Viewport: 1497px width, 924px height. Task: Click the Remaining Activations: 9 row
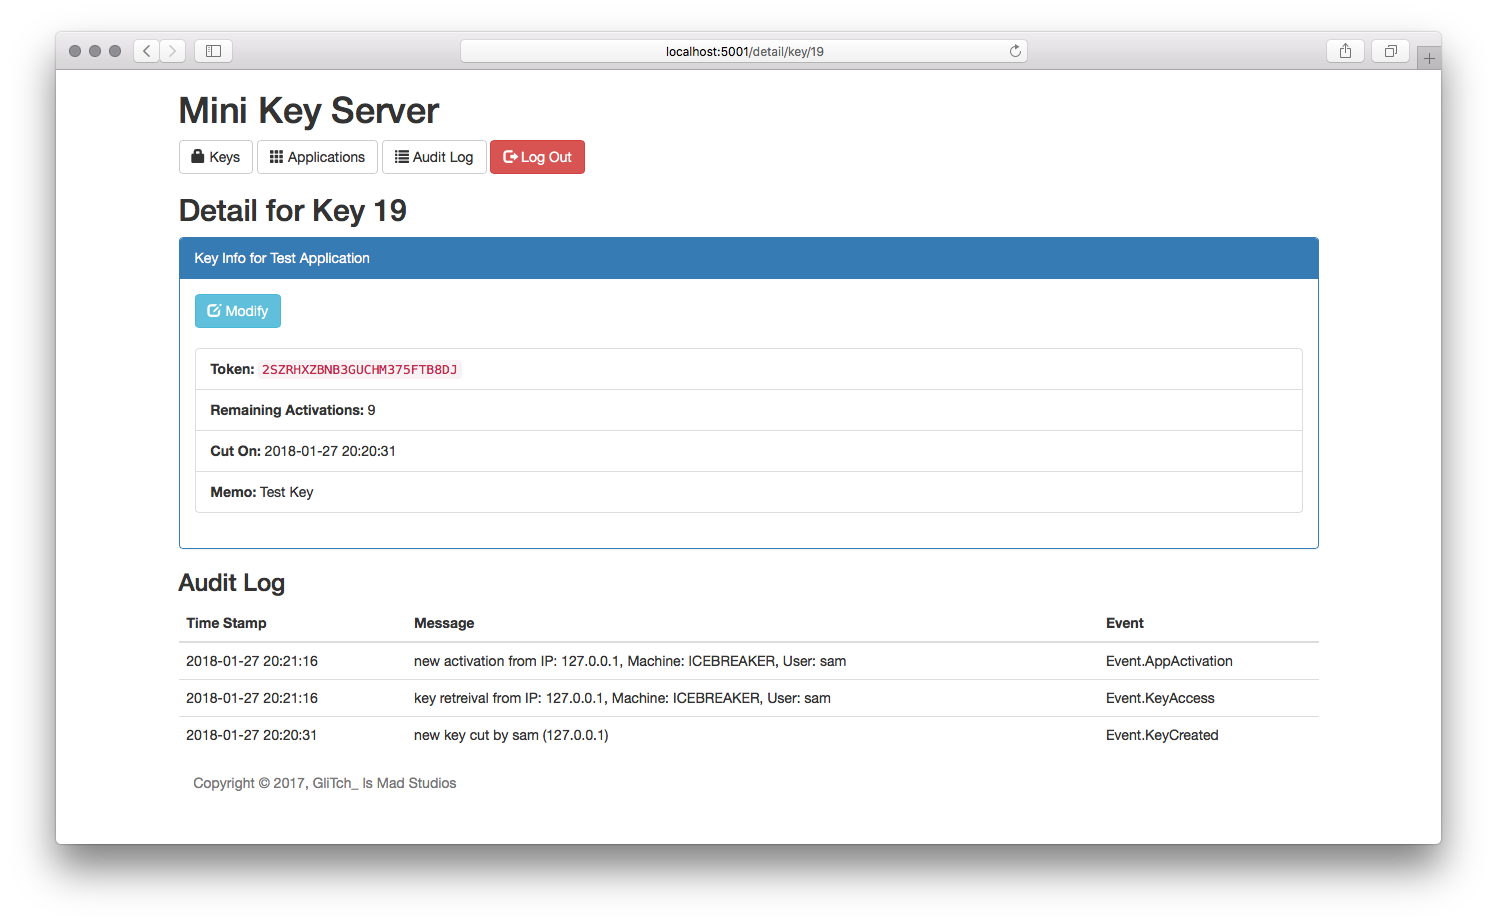coord(749,410)
